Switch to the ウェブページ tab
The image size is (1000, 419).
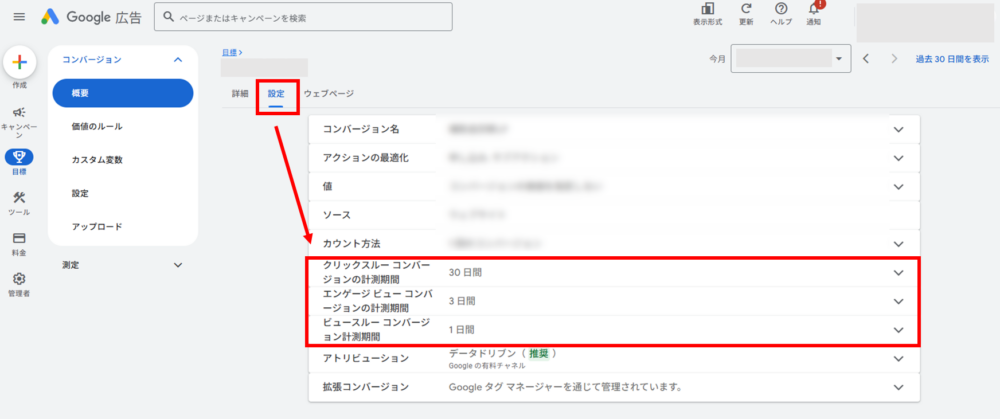tap(328, 94)
